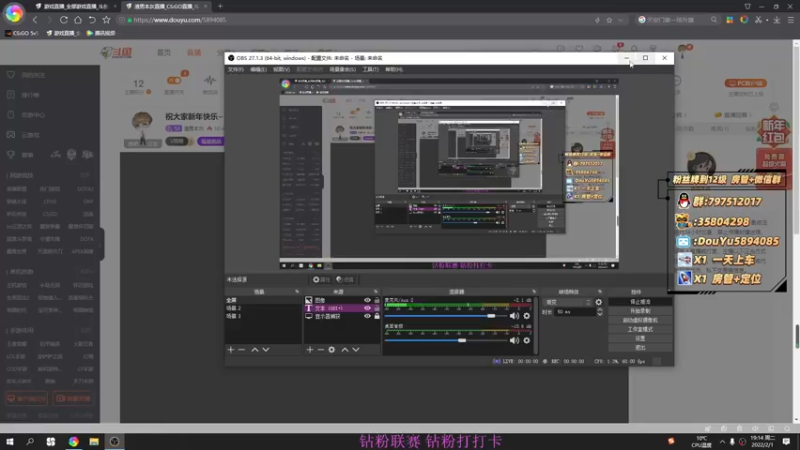Screen dimensions: 800x450
Task: Hide the image source eye icon
Action: click(x=367, y=300)
